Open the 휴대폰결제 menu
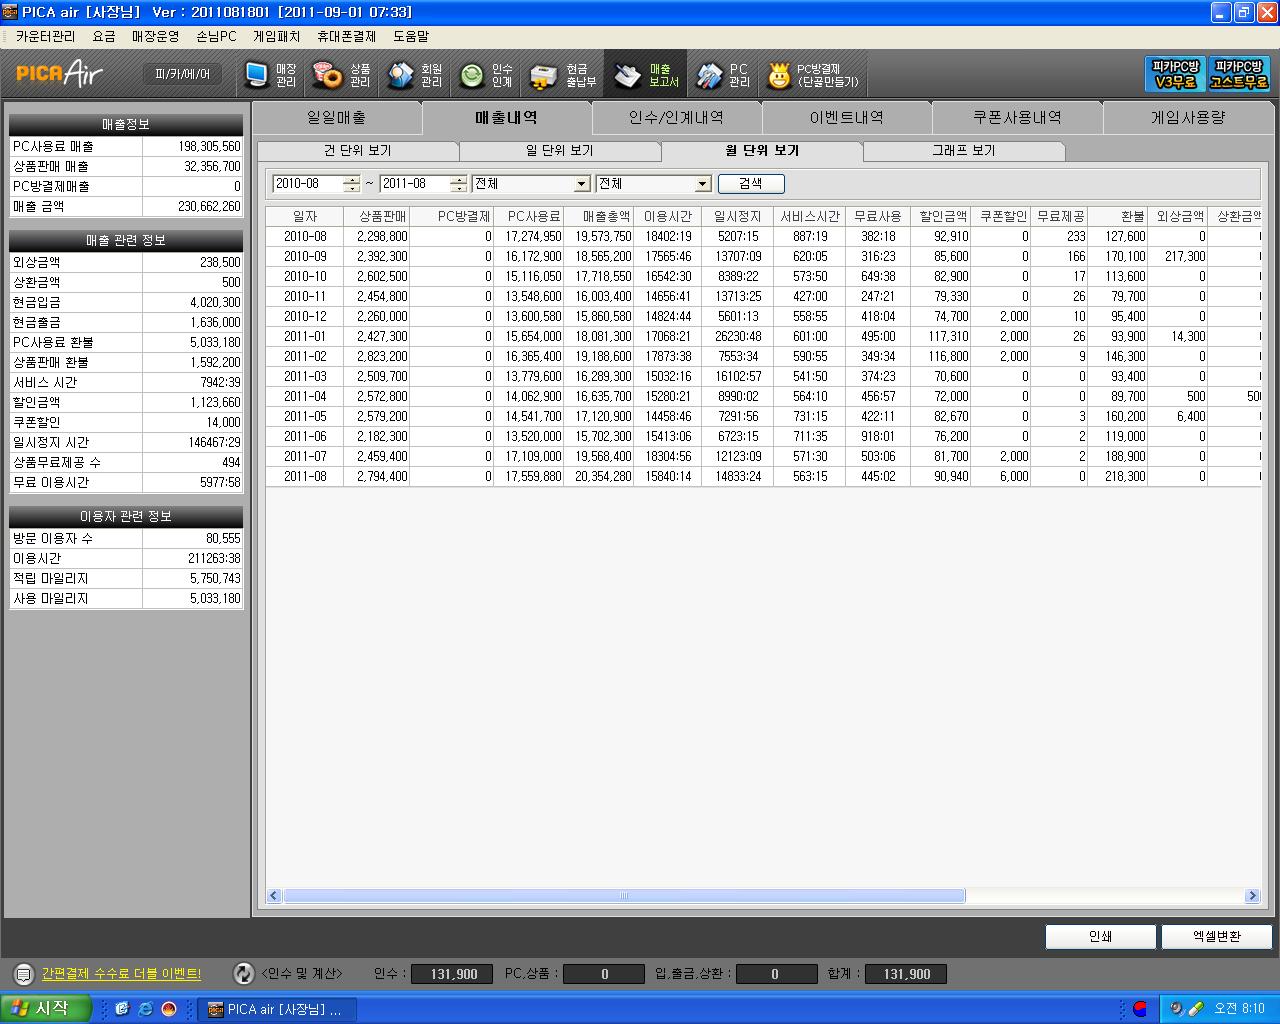This screenshot has width=1280, height=1024. (346, 36)
